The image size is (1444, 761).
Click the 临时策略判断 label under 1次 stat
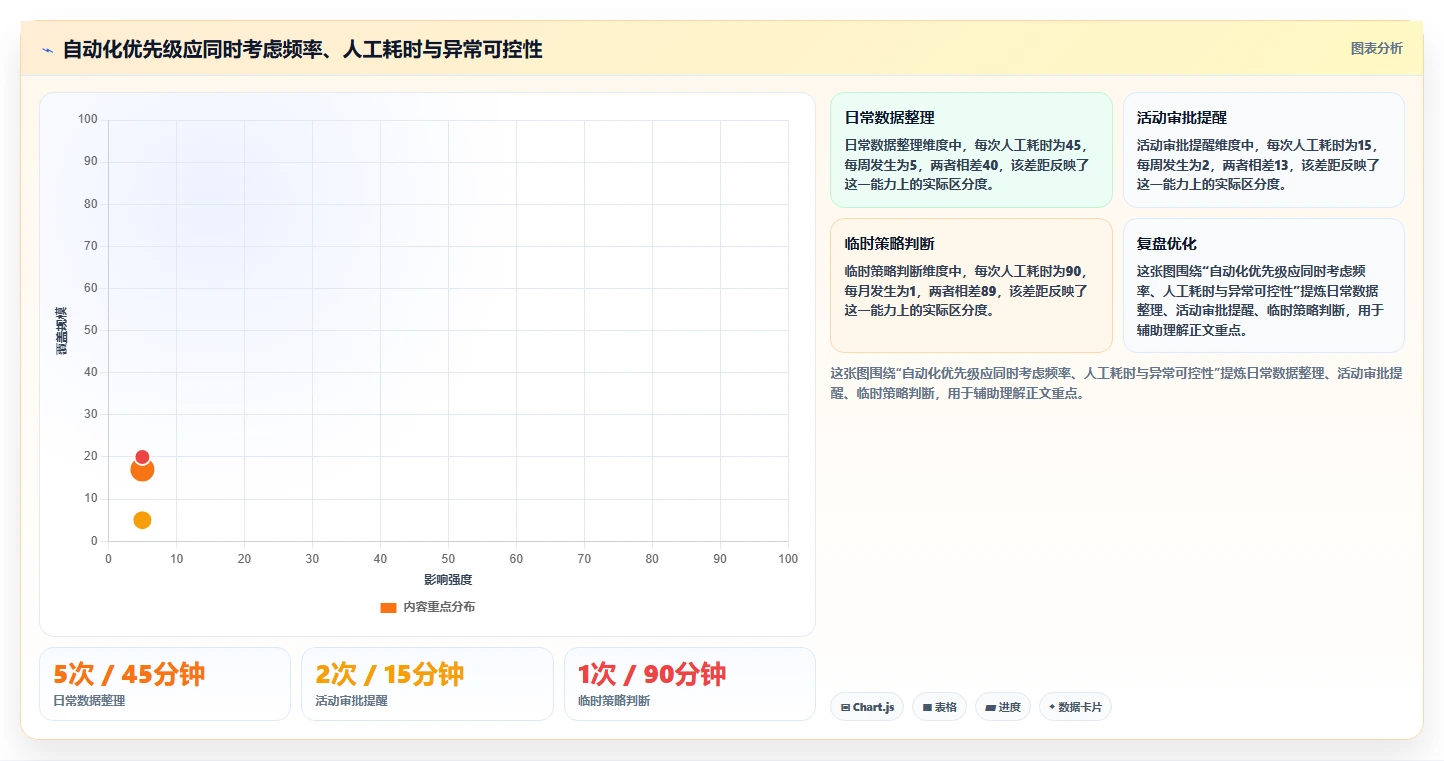click(614, 701)
